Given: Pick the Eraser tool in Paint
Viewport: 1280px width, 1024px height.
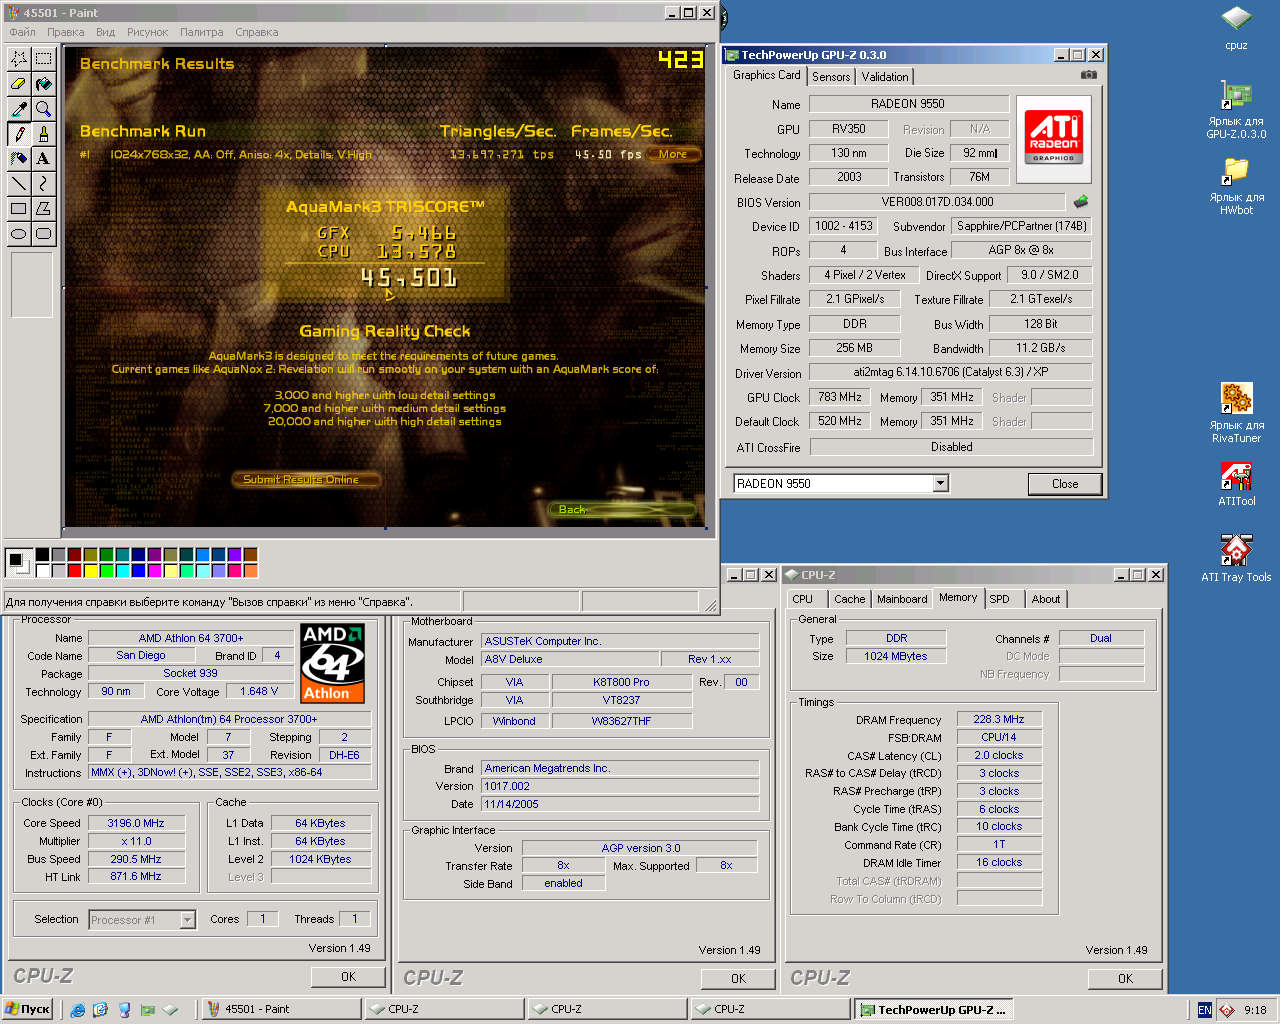Looking at the screenshot, I should coord(18,84).
